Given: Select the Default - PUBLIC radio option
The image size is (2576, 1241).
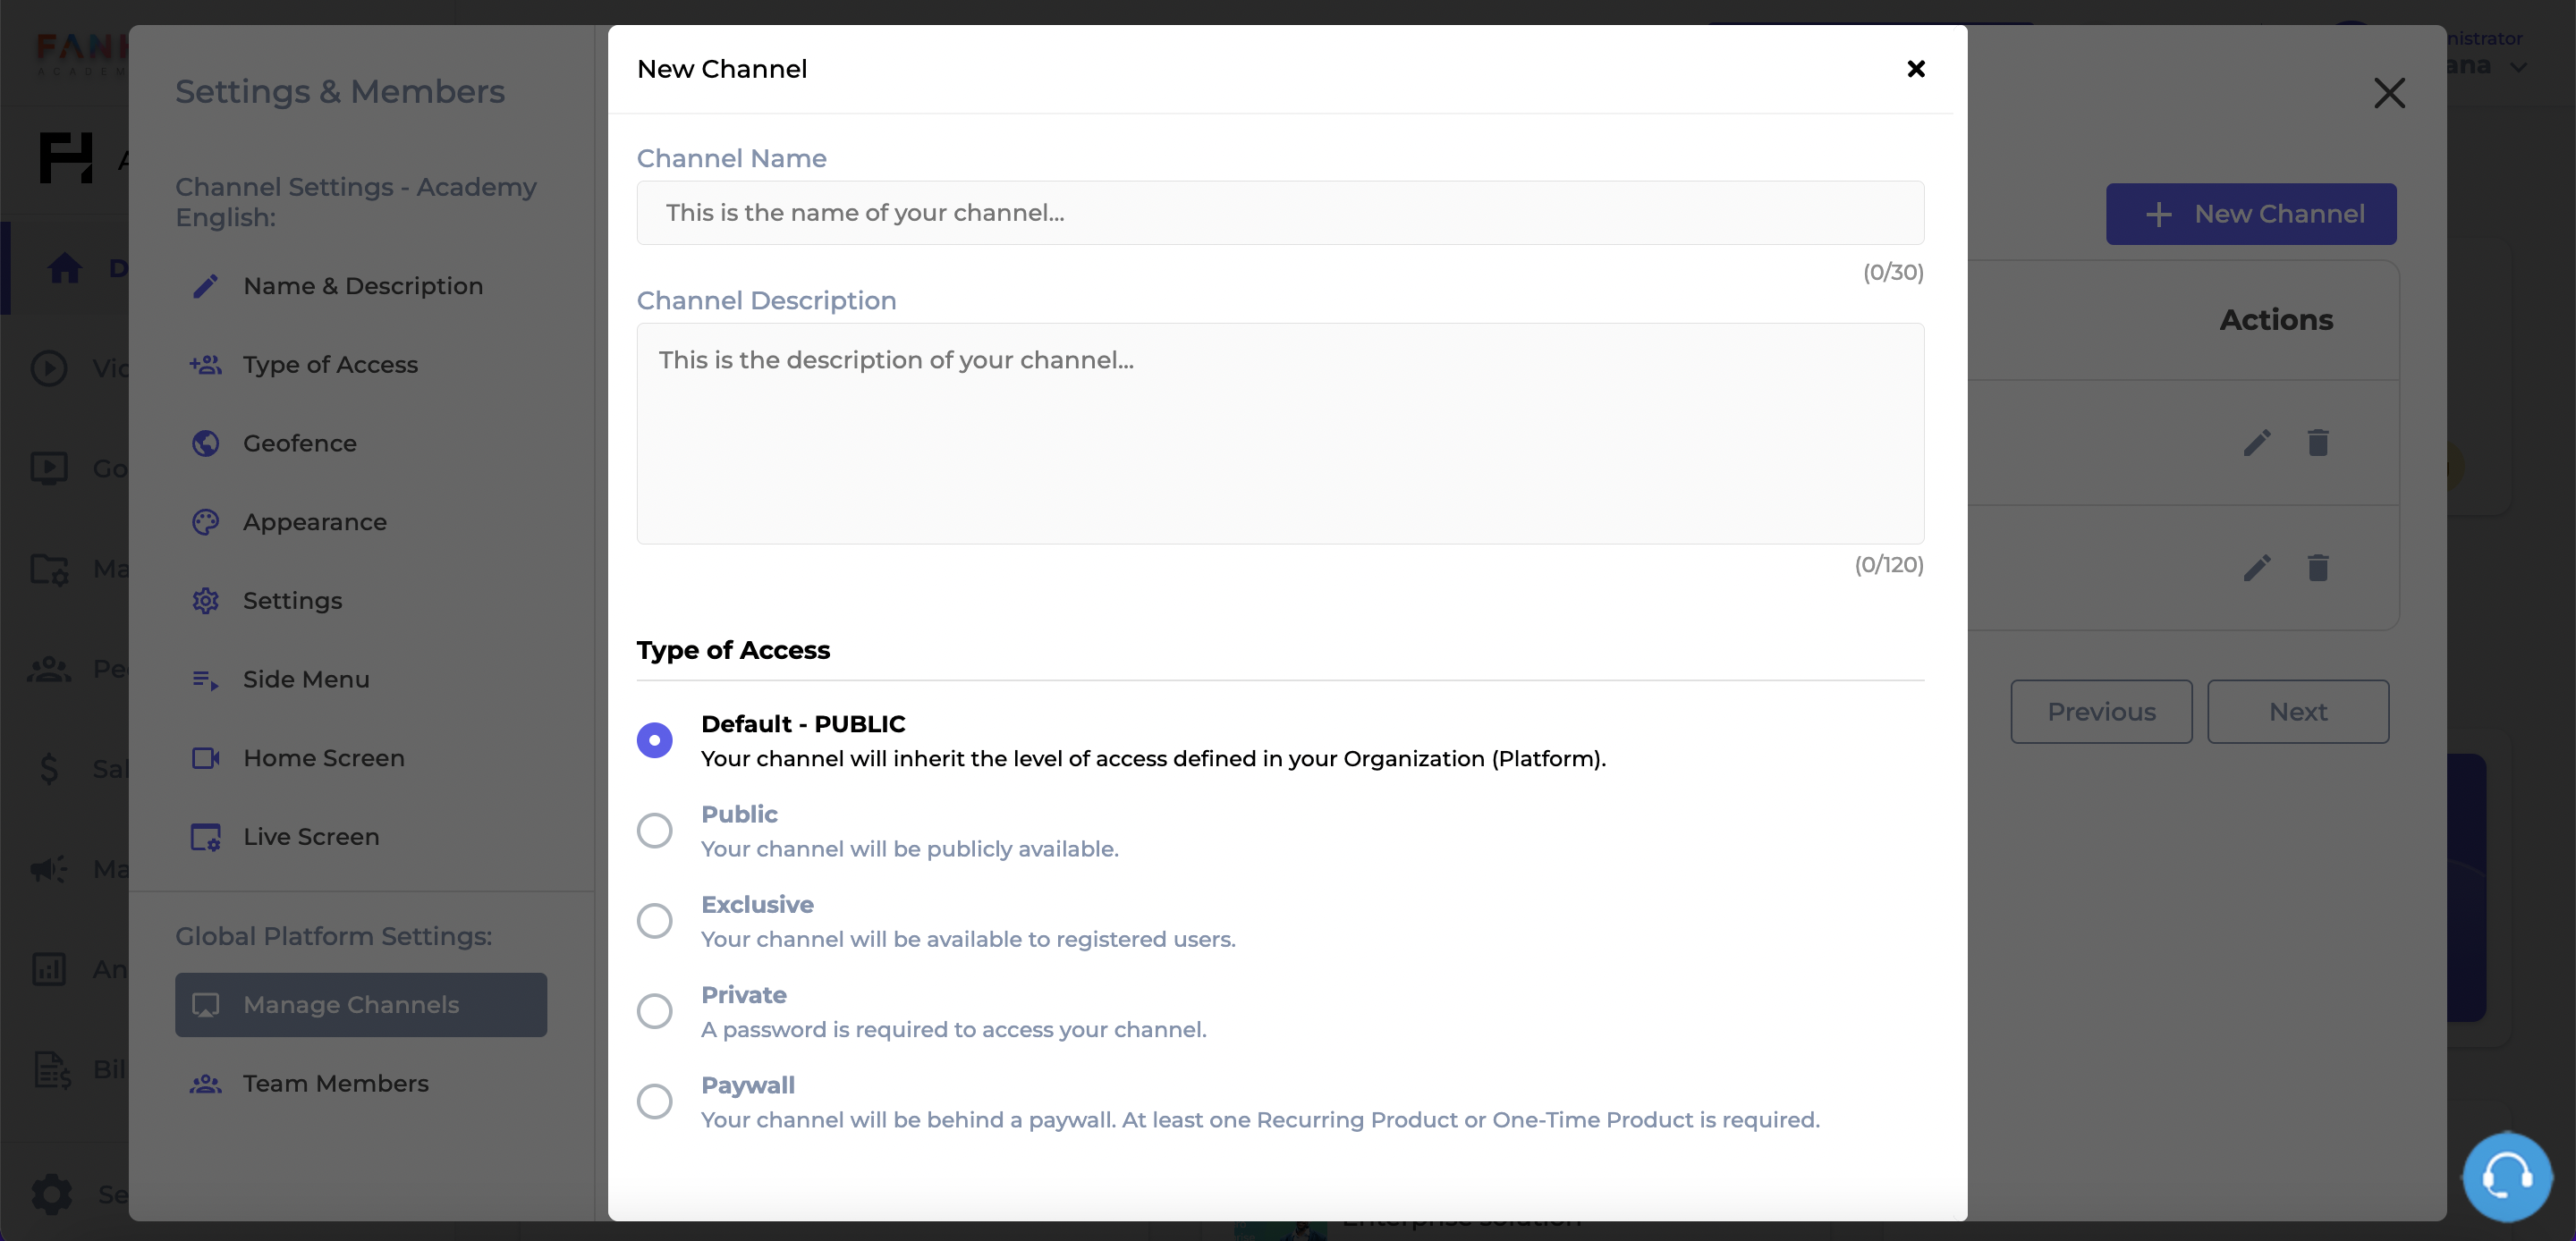Looking at the screenshot, I should [655, 740].
